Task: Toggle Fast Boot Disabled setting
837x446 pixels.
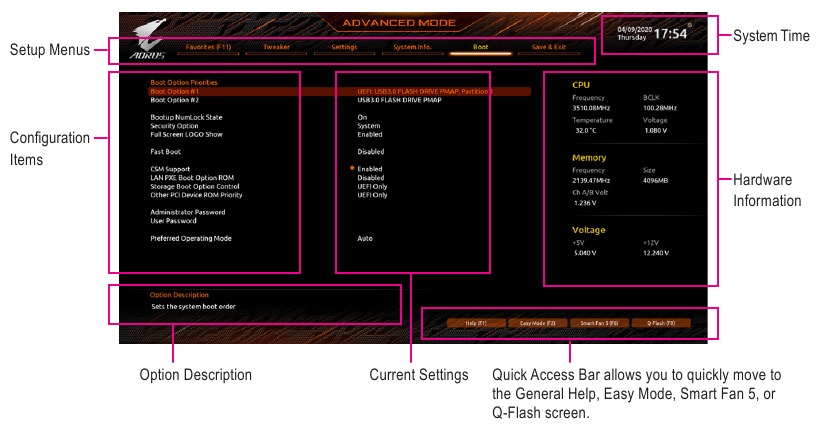Action: (370, 152)
